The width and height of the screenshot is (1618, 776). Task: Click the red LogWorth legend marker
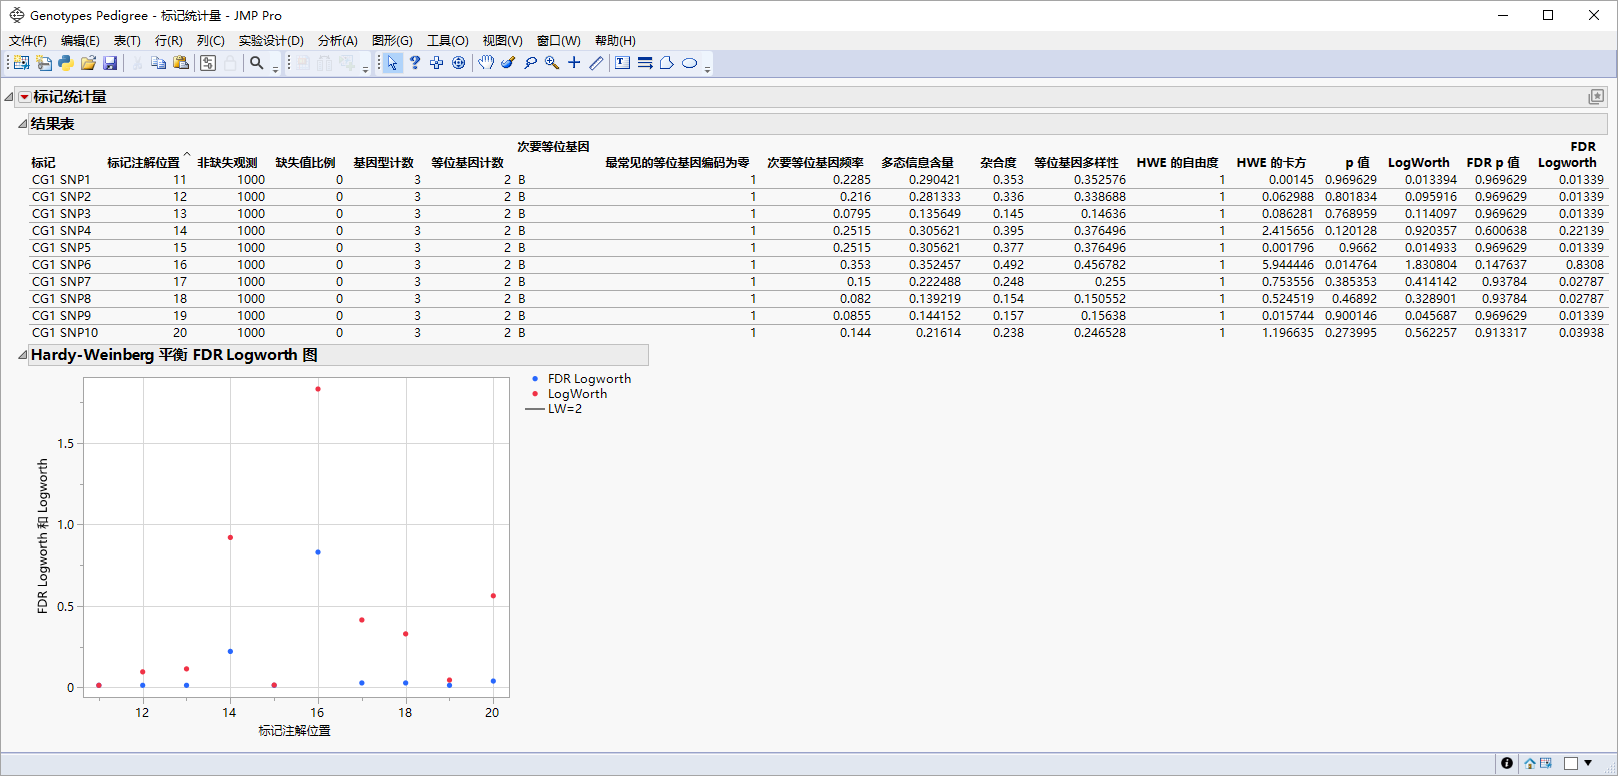(536, 394)
